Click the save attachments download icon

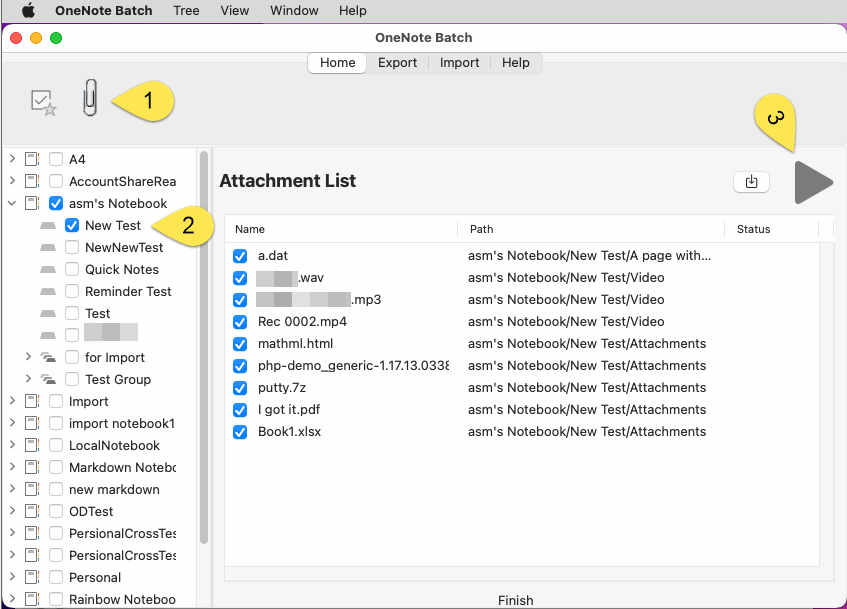[751, 182]
